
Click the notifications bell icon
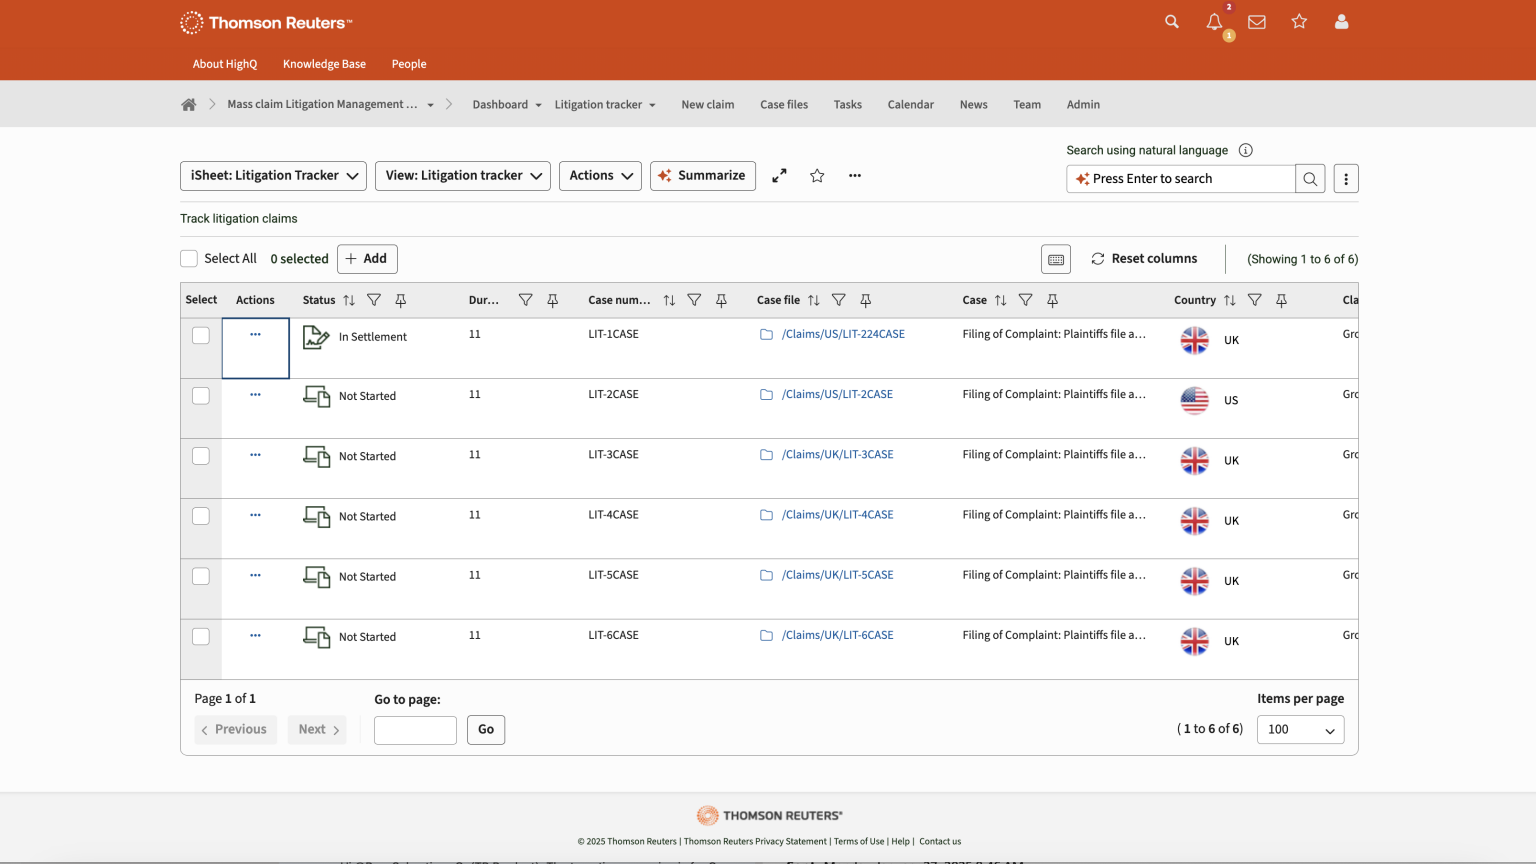click(x=1214, y=22)
